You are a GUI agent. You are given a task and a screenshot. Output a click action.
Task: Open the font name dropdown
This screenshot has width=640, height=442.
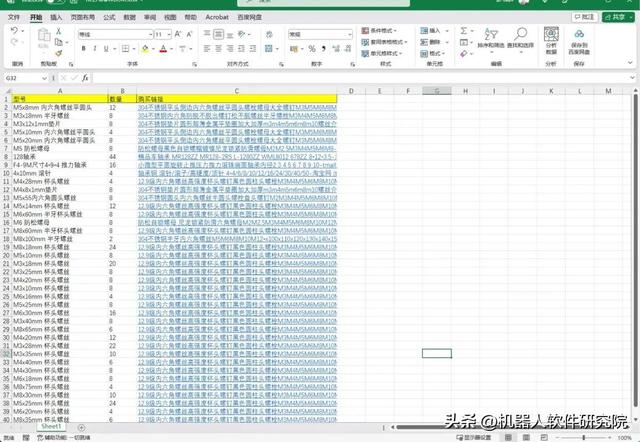coord(150,34)
